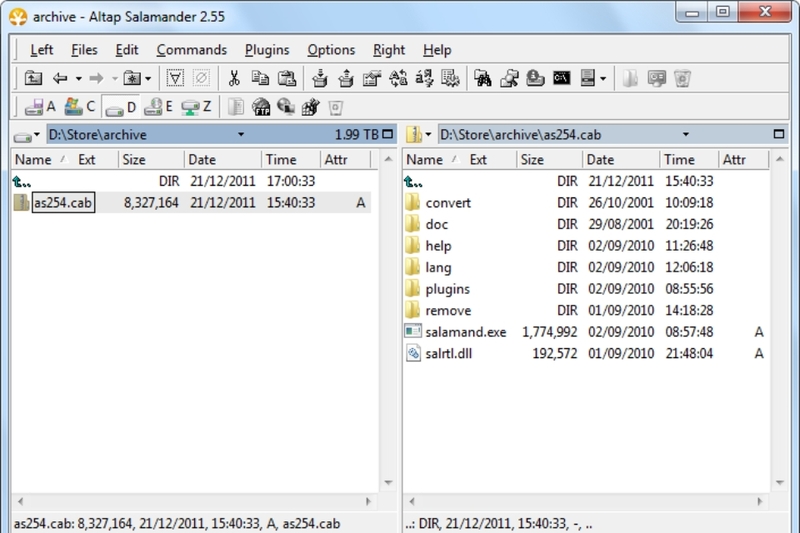
Task: Open the FTP connect icon
Action: point(261,107)
